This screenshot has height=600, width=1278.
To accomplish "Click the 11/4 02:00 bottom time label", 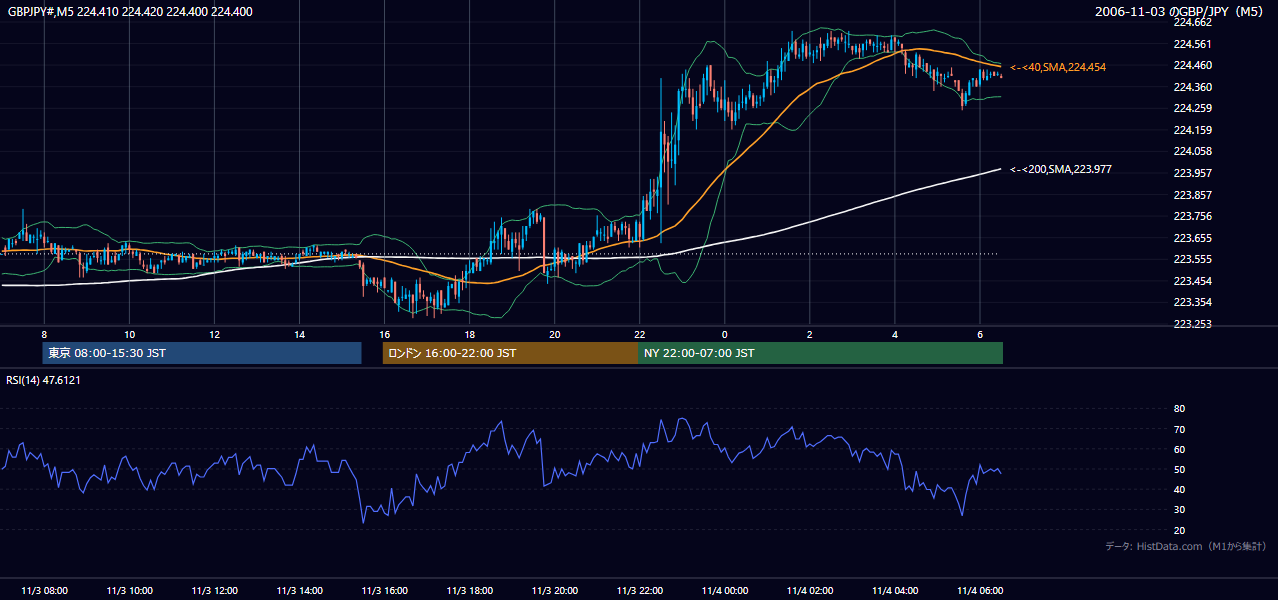I will (x=809, y=590).
